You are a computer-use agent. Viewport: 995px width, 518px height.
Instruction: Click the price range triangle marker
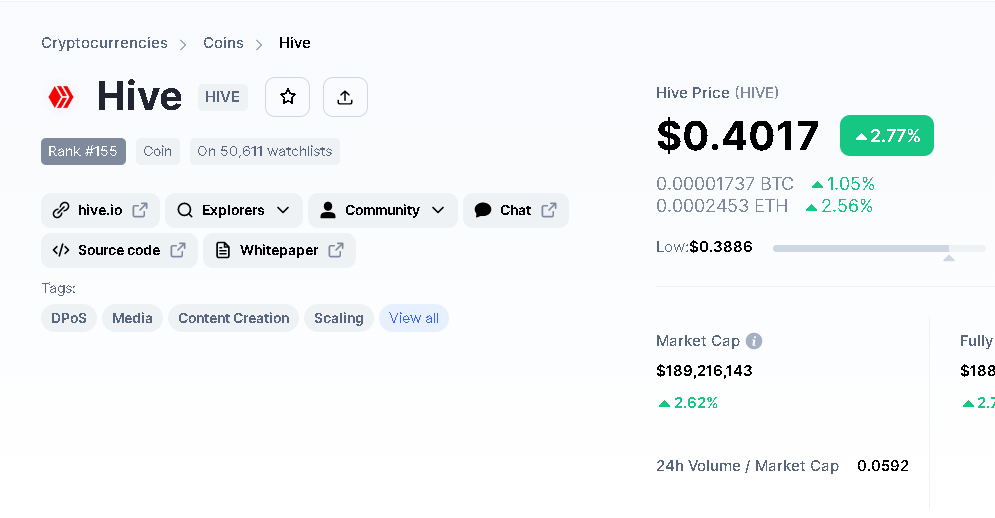click(949, 258)
